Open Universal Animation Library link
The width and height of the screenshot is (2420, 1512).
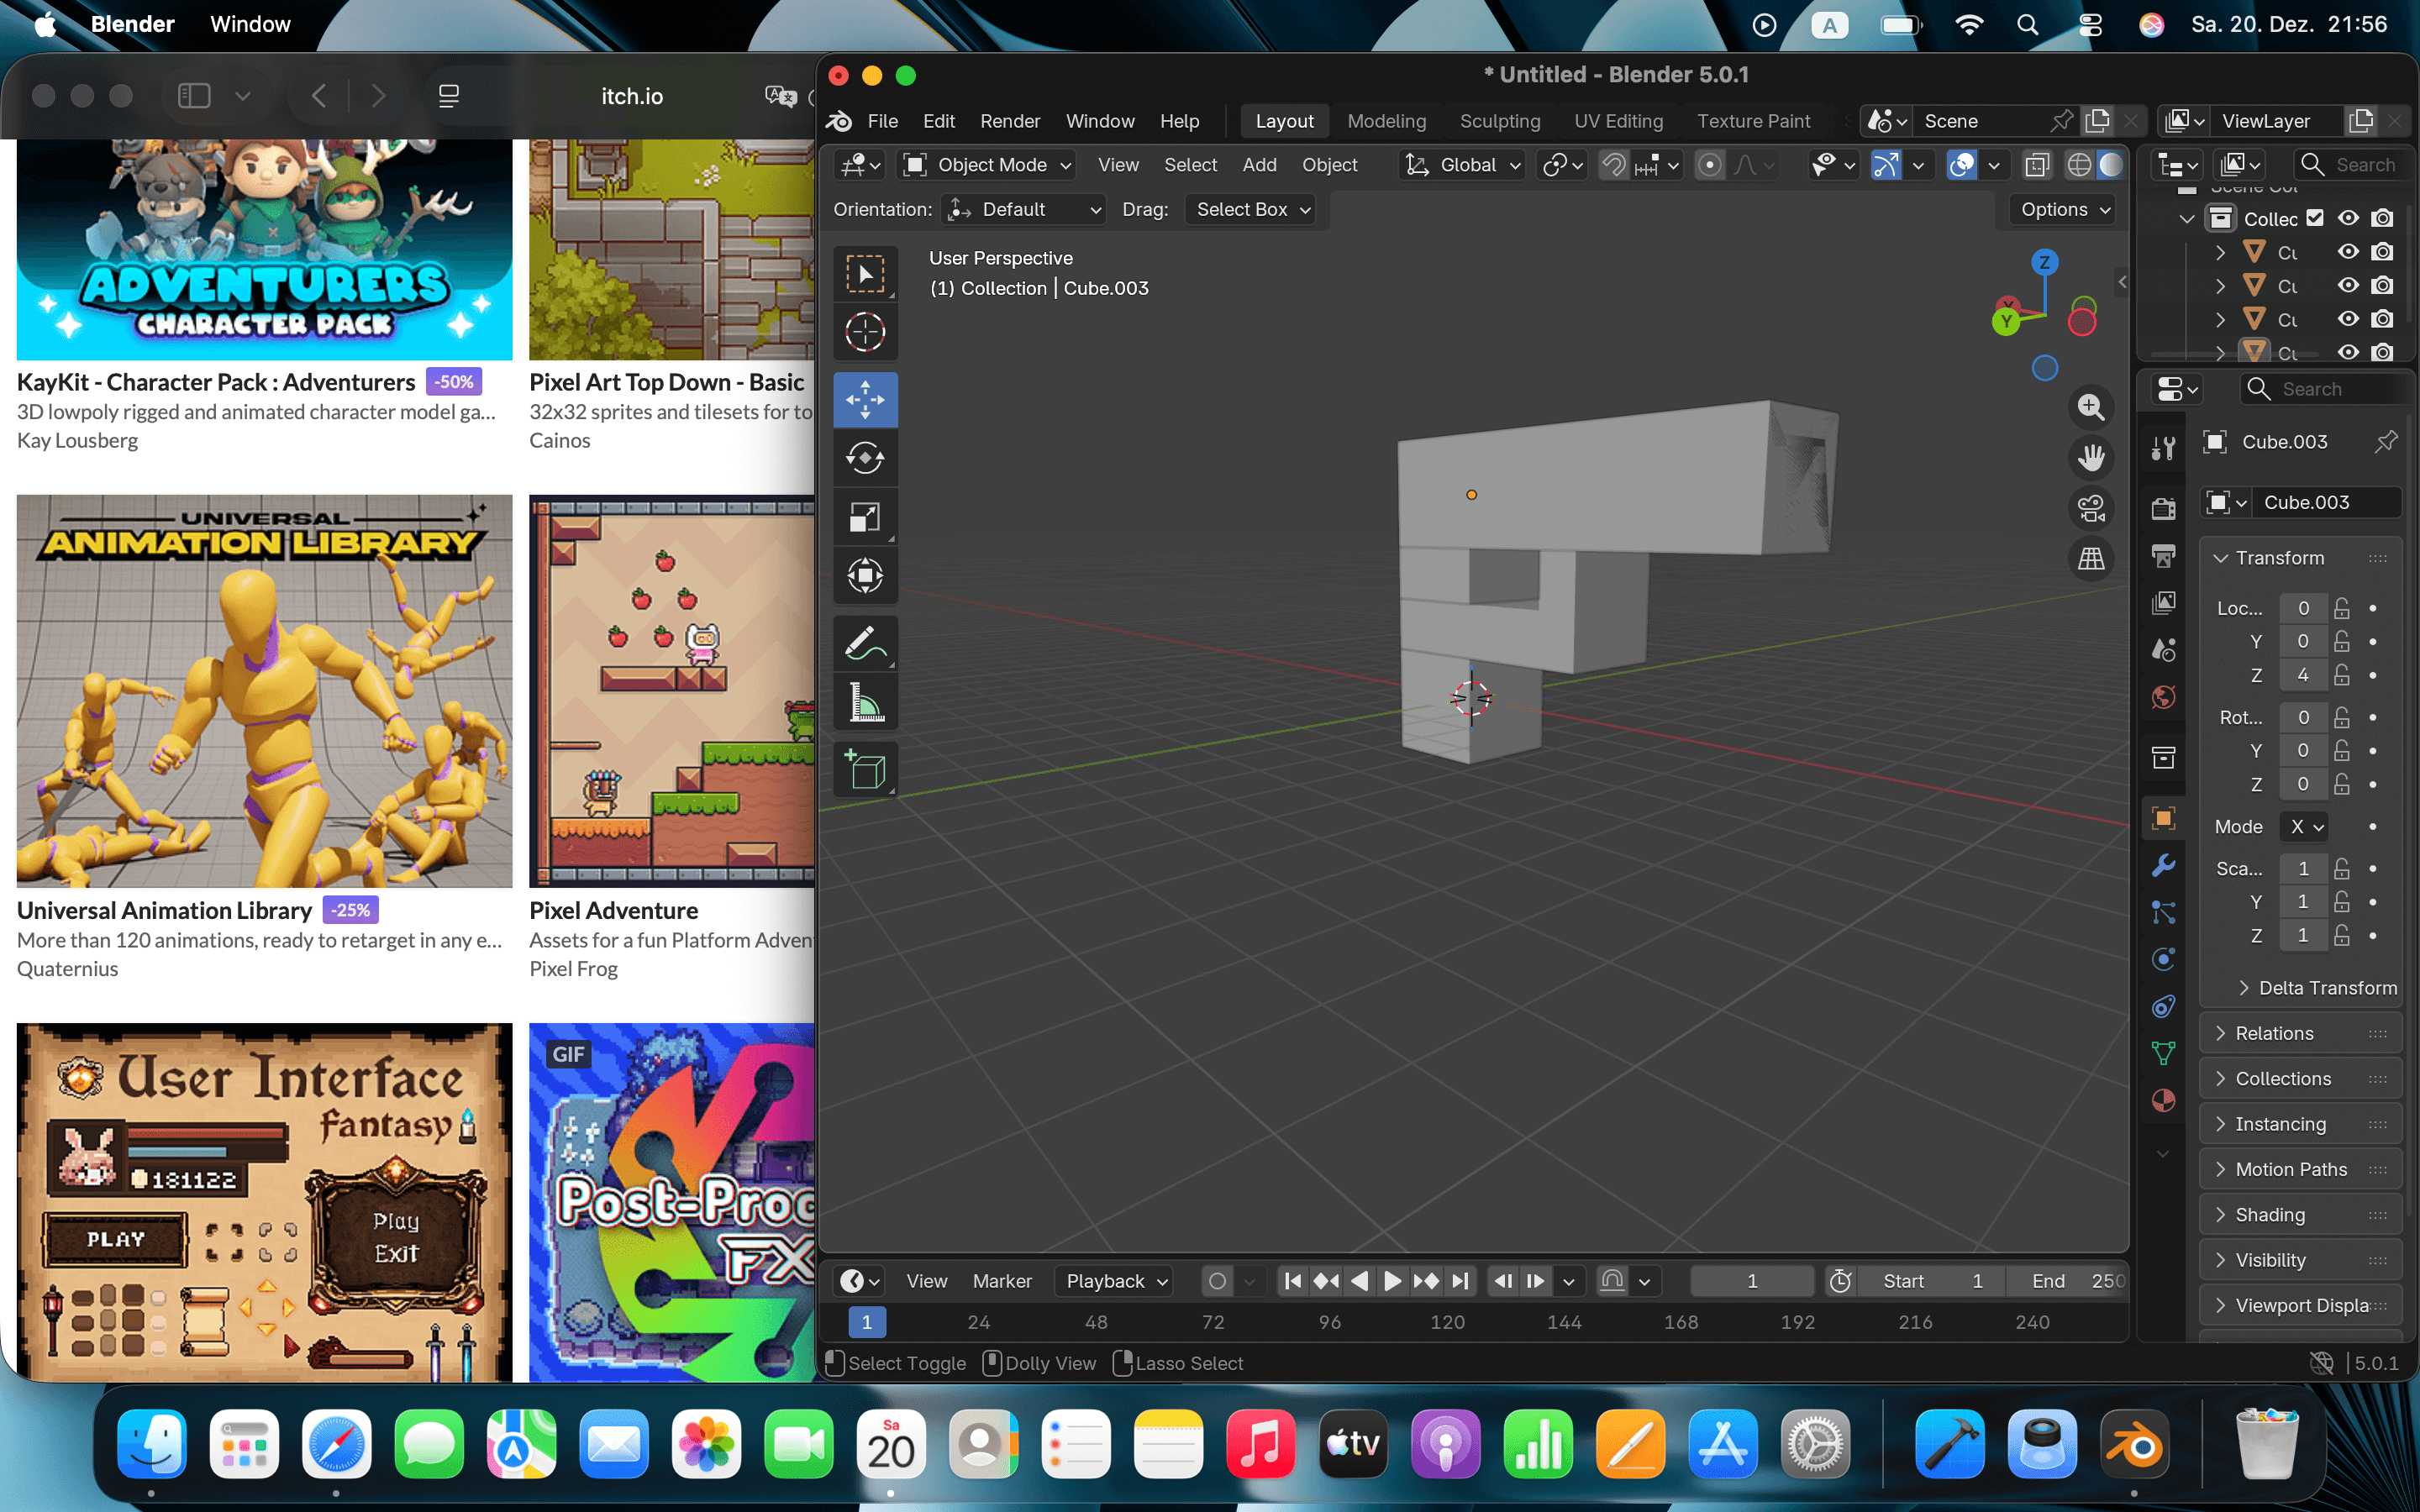(x=164, y=910)
